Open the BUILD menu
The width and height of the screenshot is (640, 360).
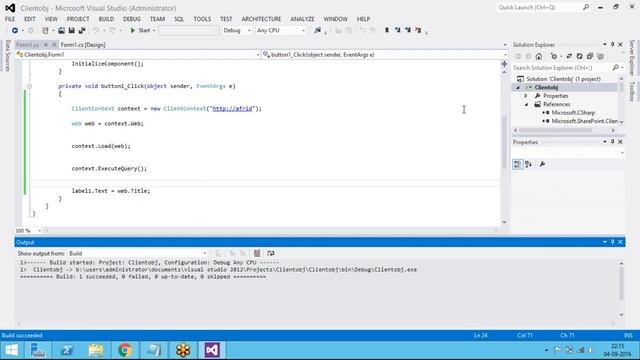click(x=106, y=19)
